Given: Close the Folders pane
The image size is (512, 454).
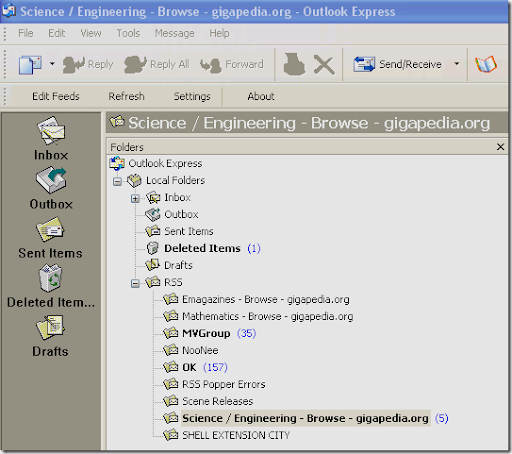Looking at the screenshot, I should point(500,147).
